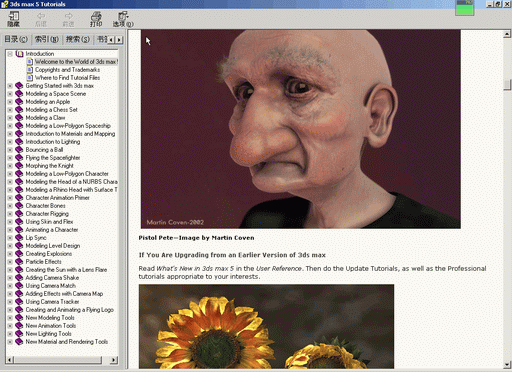Select Modeling the Head of a NURBS Character
Viewport: 512px width, 372px height.
coord(72,182)
